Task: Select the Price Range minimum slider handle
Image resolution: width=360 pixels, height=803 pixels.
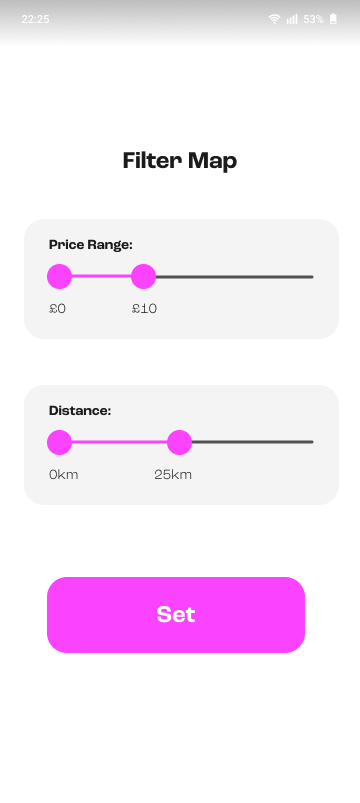Action: click(x=59, y=277)
